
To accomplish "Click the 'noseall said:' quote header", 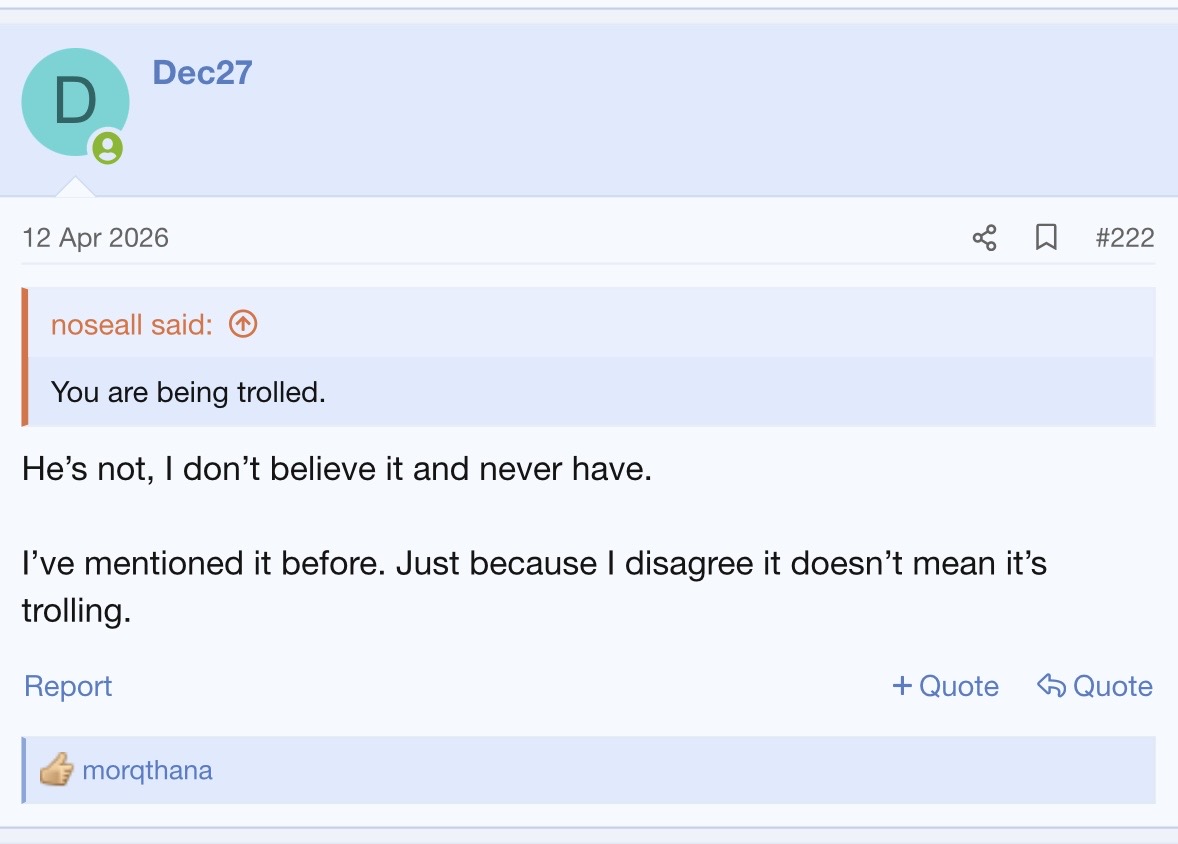I will [x=131, y=325].
